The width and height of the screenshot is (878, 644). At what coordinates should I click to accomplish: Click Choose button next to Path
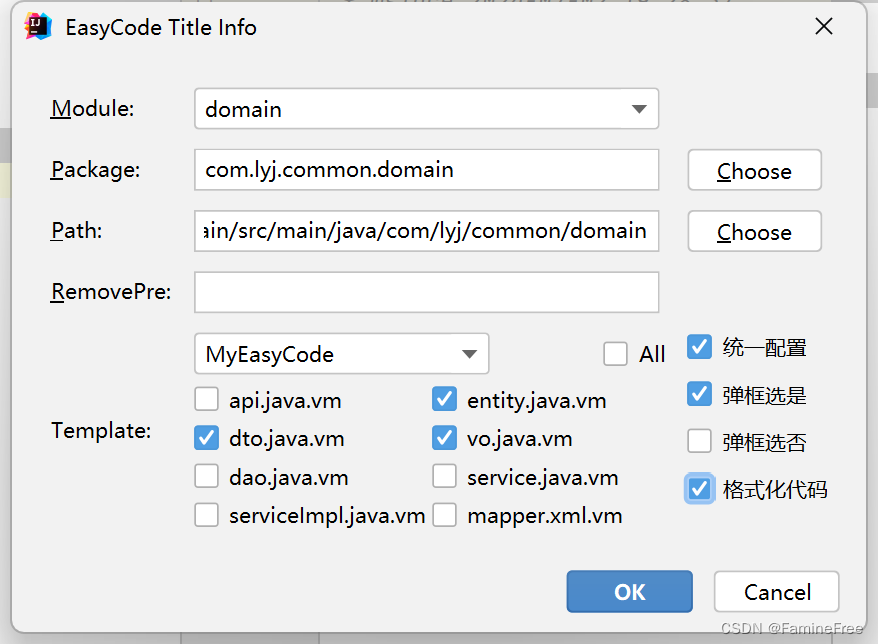[x=754, y=231]
